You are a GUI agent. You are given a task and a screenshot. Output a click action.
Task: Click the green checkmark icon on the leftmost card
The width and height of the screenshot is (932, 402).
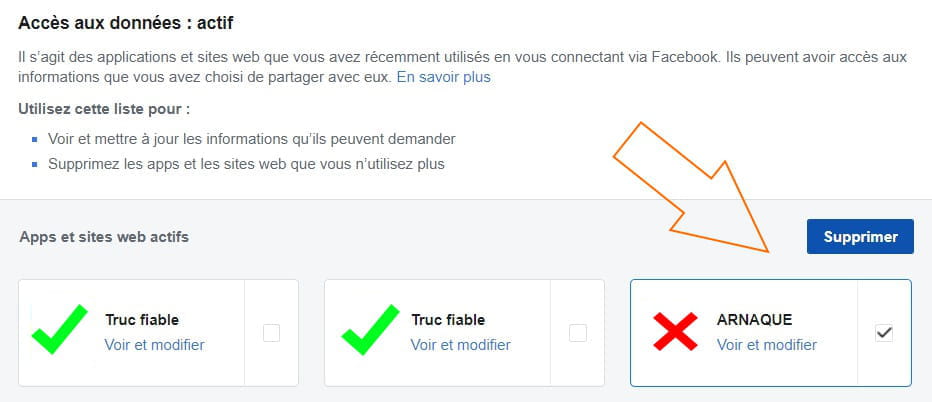pyautogui.click(x=59, y=329)
